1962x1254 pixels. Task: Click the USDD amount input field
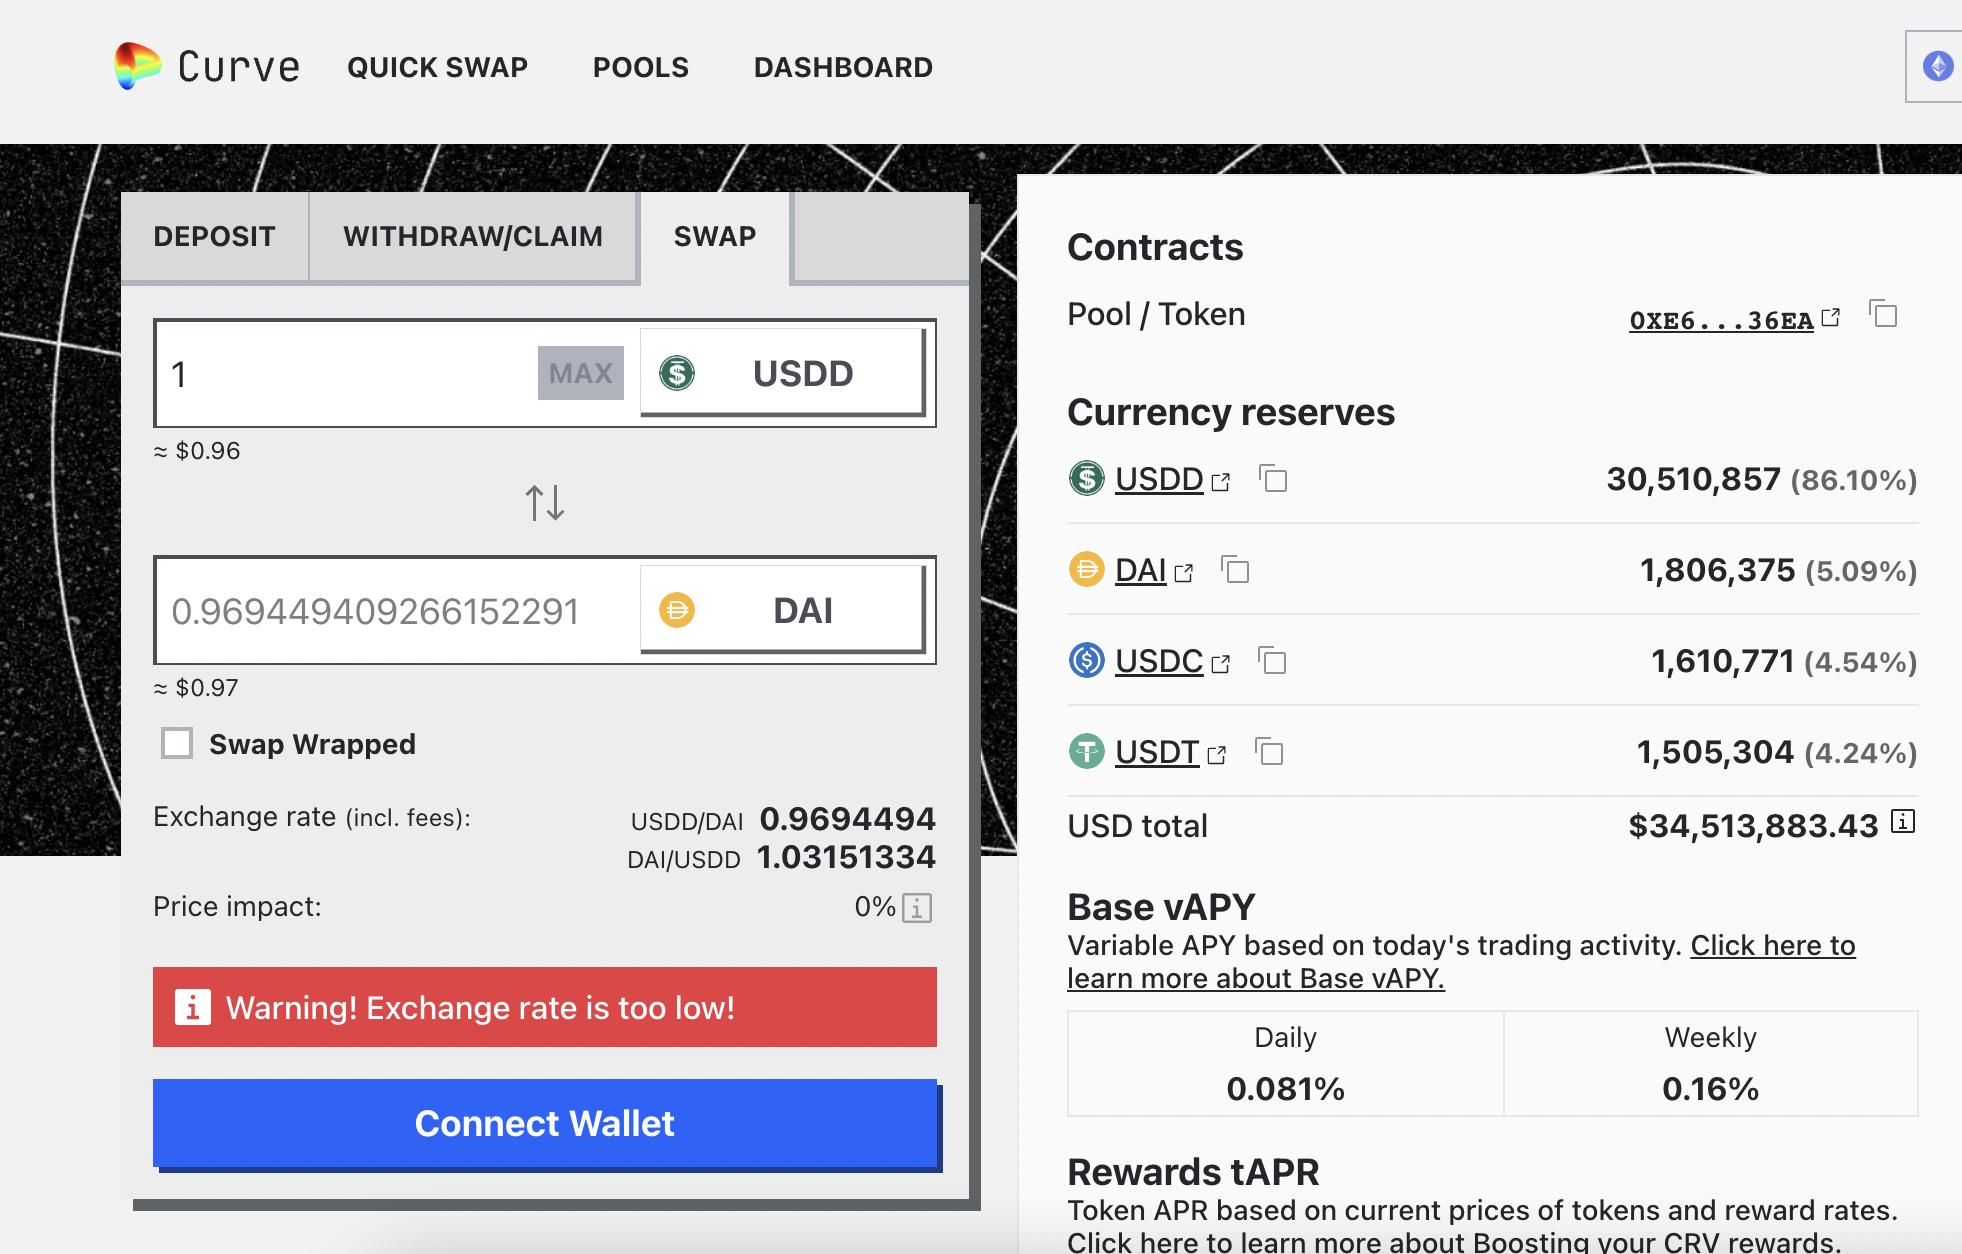tap(350, 374)
